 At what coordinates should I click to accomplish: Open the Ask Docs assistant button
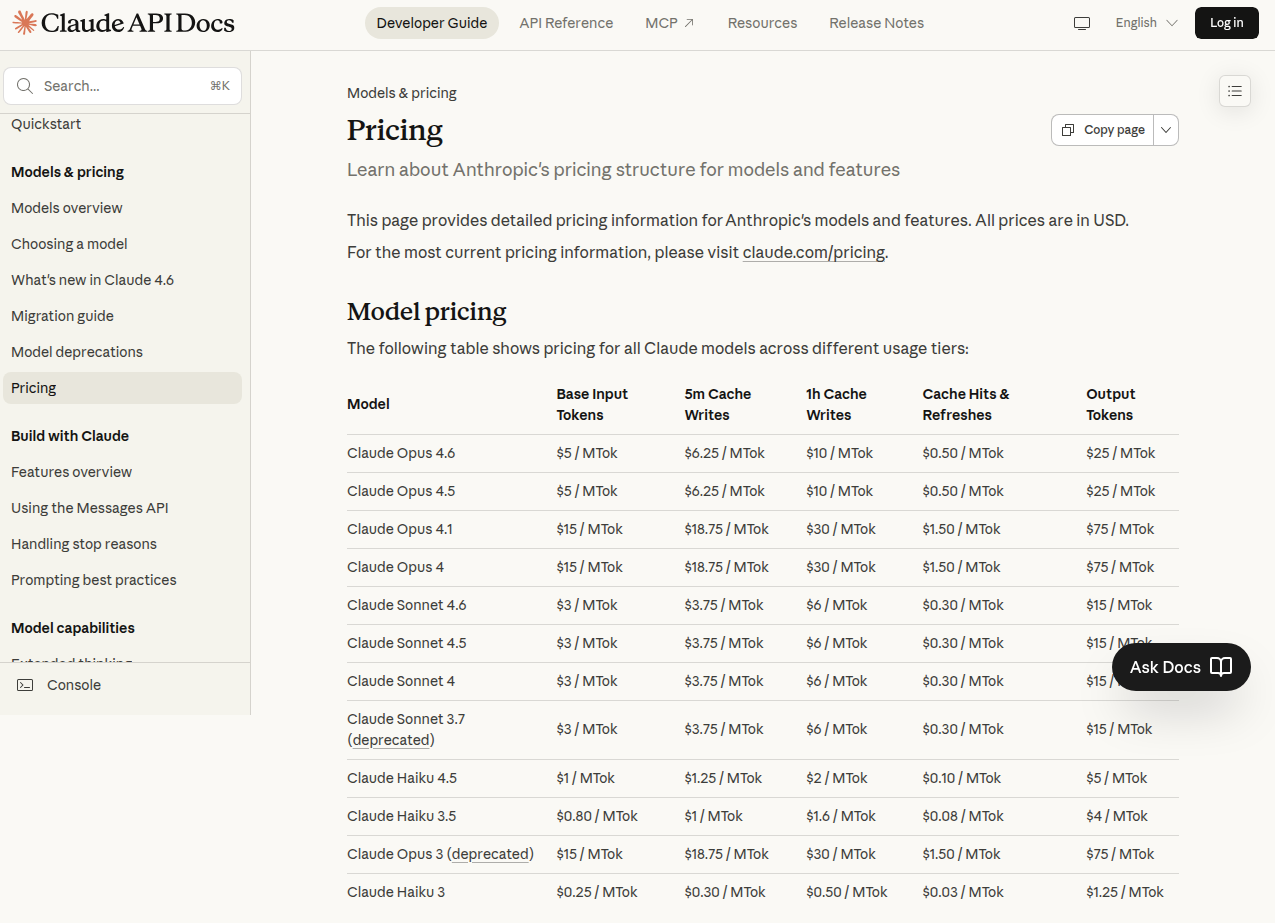coord(1181,667)
